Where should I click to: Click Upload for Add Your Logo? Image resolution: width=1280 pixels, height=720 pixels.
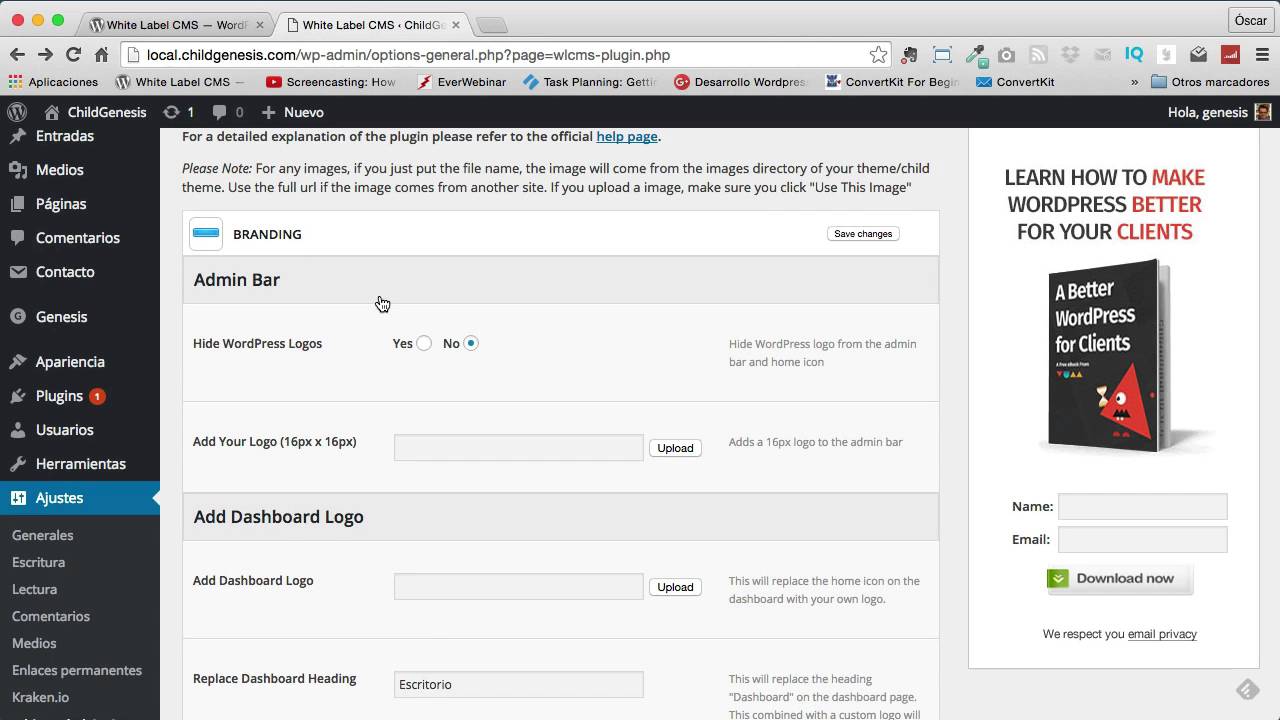(x=675, y=448)
